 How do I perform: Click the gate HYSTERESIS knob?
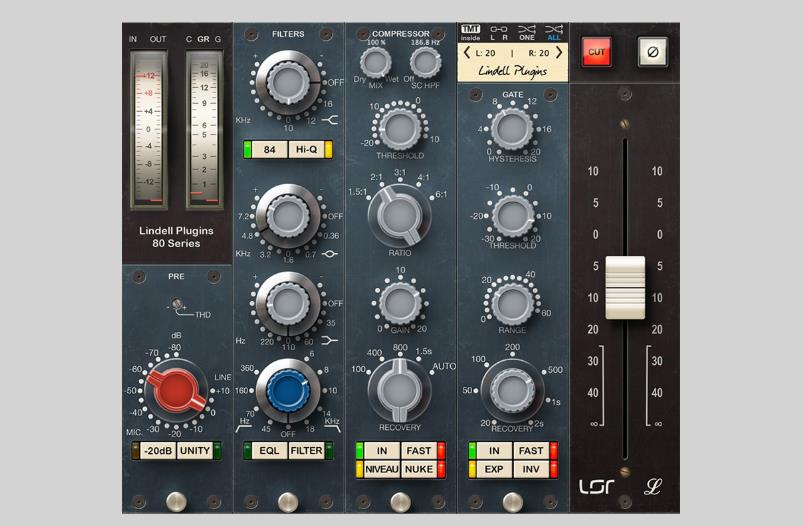512,128
